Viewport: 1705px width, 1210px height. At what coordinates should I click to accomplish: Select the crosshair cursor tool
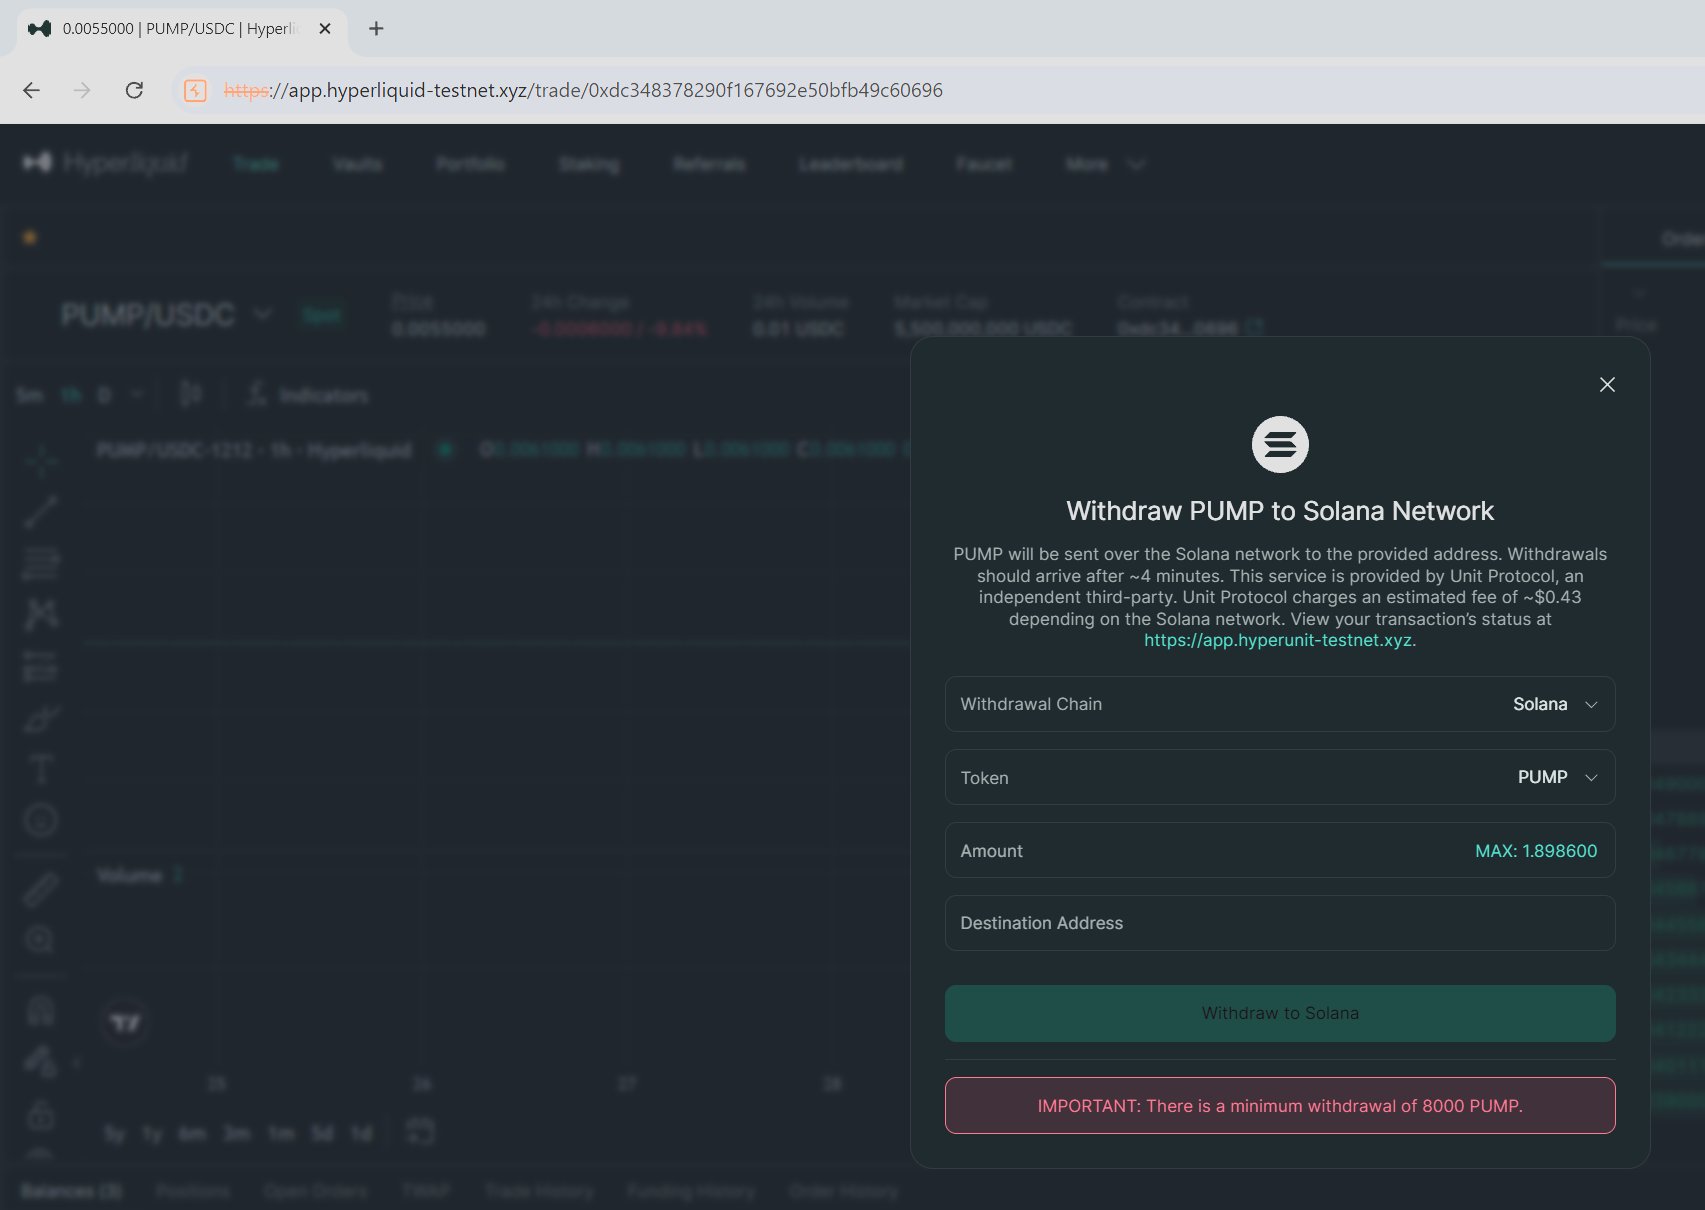41,461
